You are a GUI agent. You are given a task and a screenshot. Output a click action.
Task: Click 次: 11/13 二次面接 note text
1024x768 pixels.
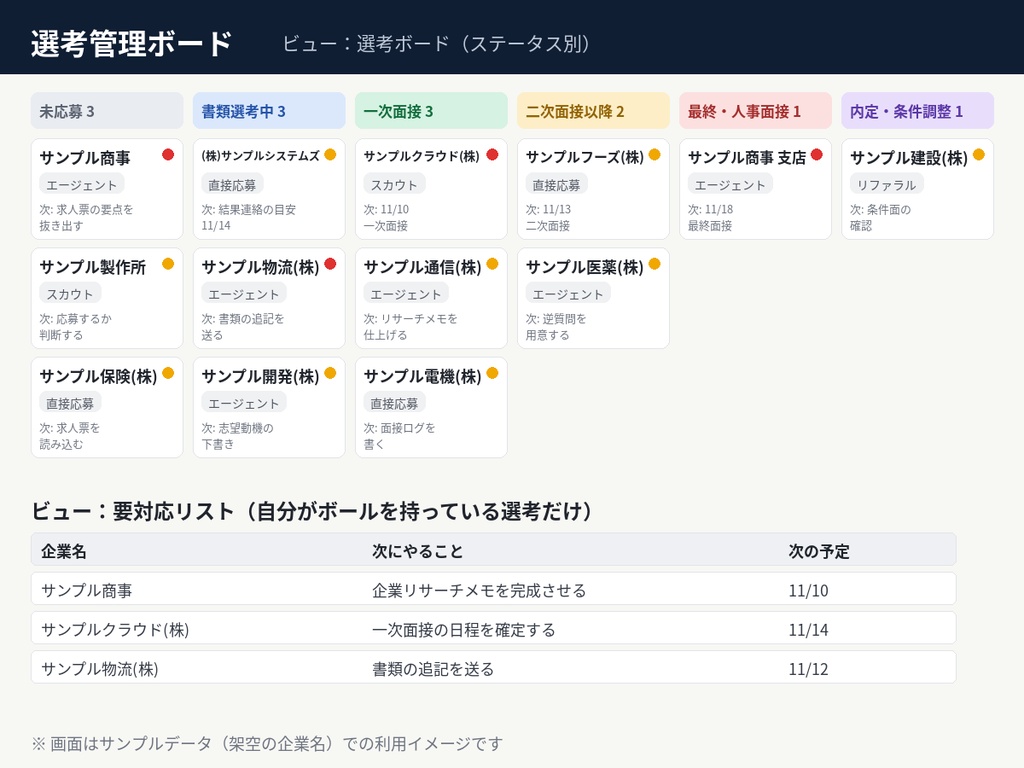coord(549,217)
